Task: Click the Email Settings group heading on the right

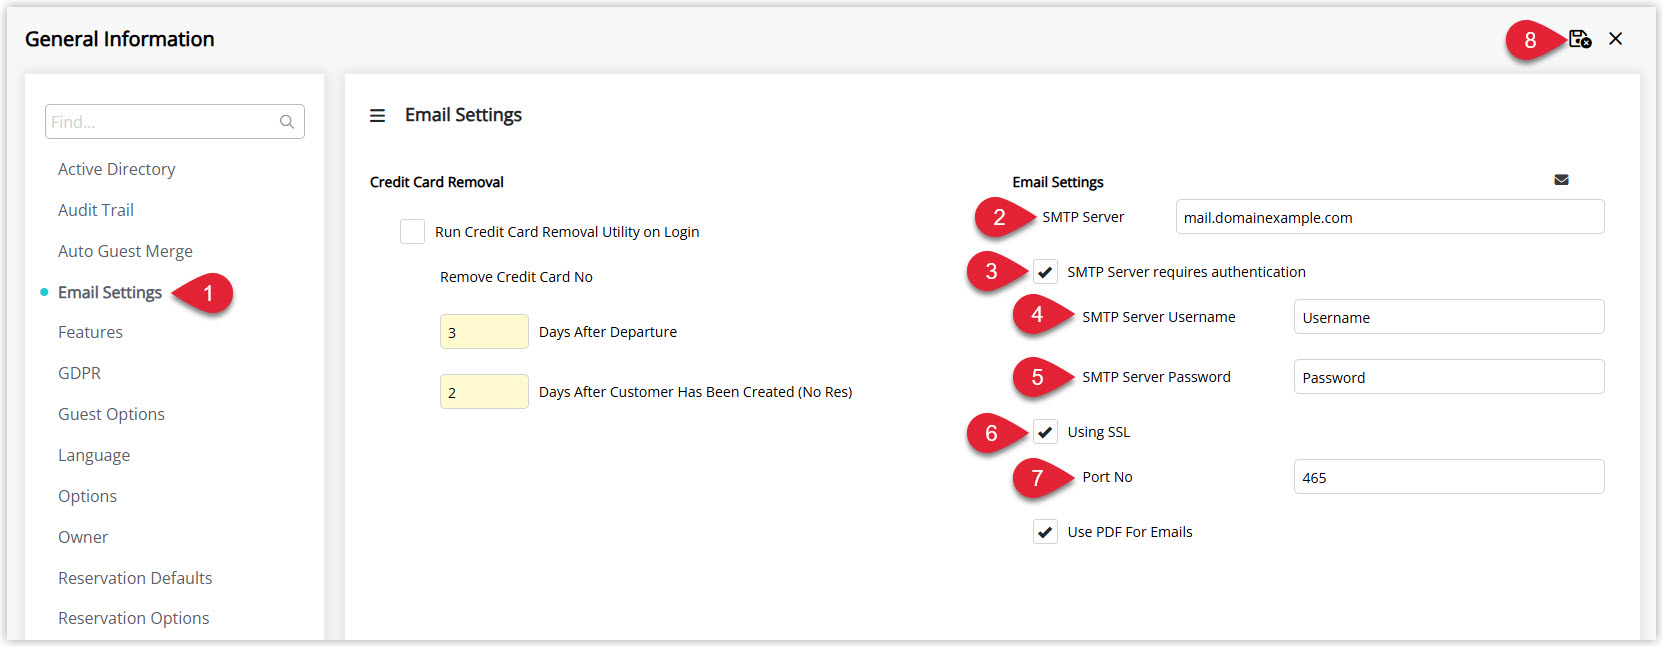Action: tap(1058, 182)
